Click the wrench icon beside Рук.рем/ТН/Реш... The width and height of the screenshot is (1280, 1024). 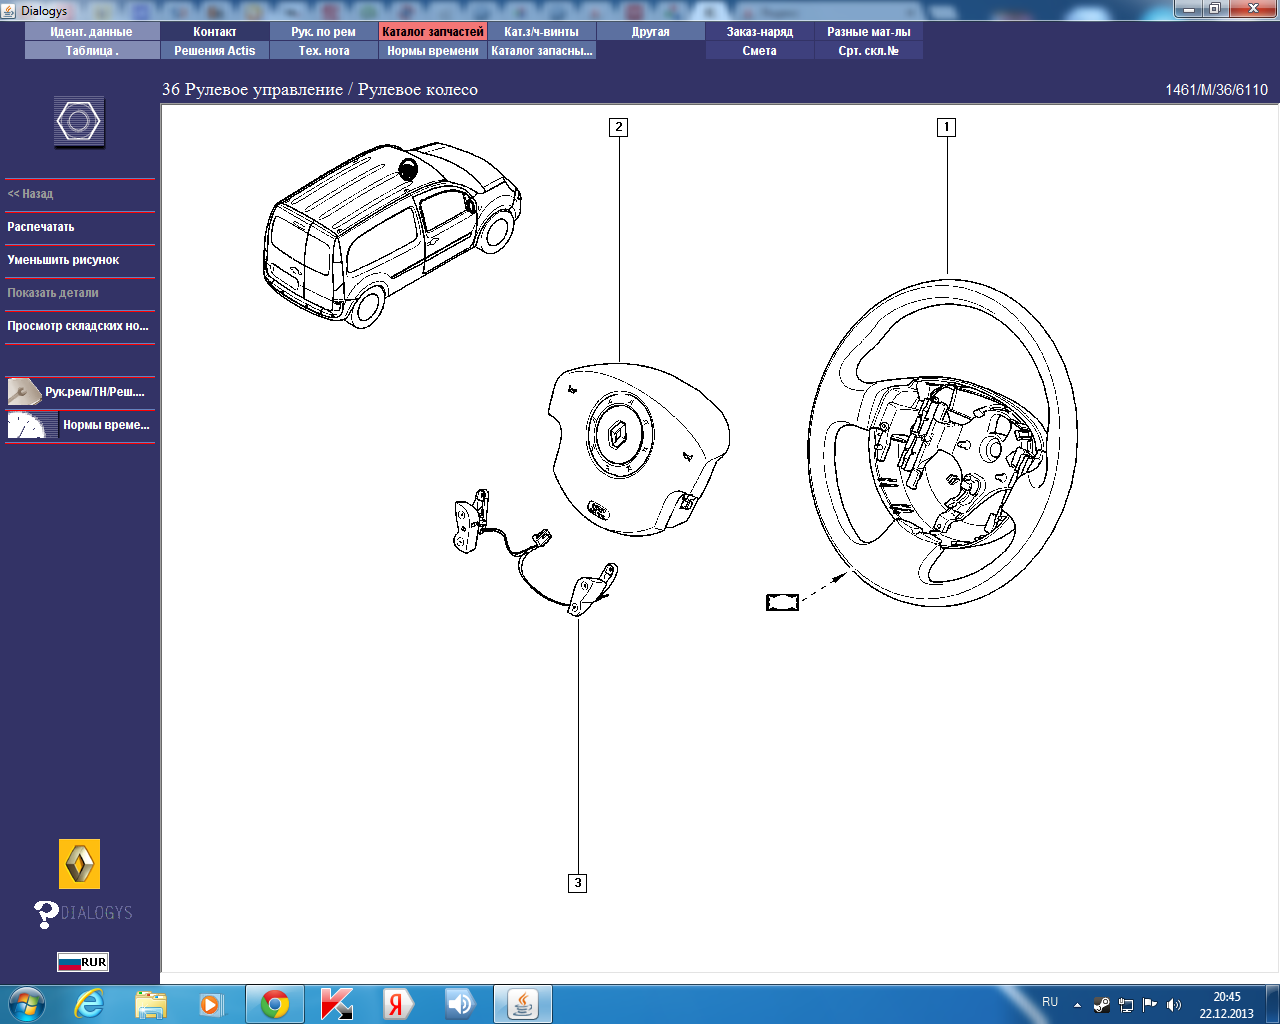[x=24, y=392]
